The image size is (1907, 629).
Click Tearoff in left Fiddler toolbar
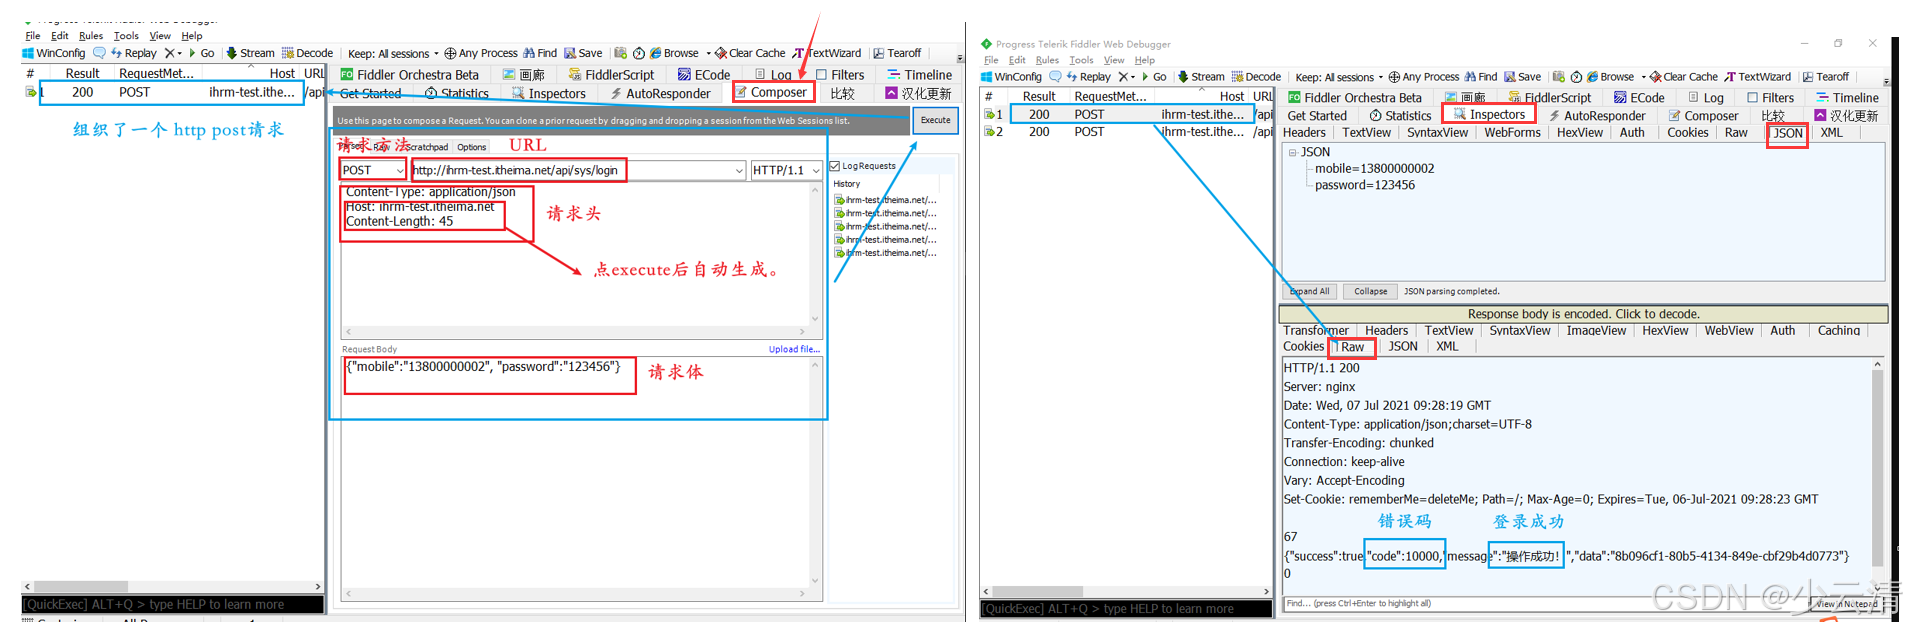coord(897,53)
